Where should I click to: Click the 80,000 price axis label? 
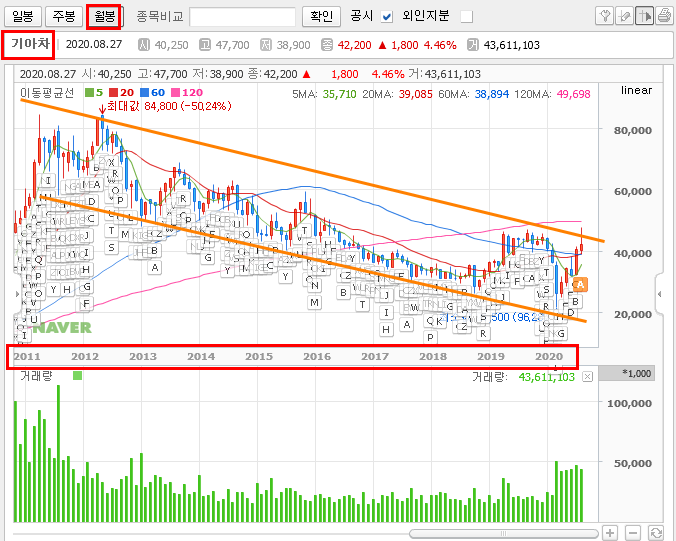pyautogui.click(x=632, y=130)
